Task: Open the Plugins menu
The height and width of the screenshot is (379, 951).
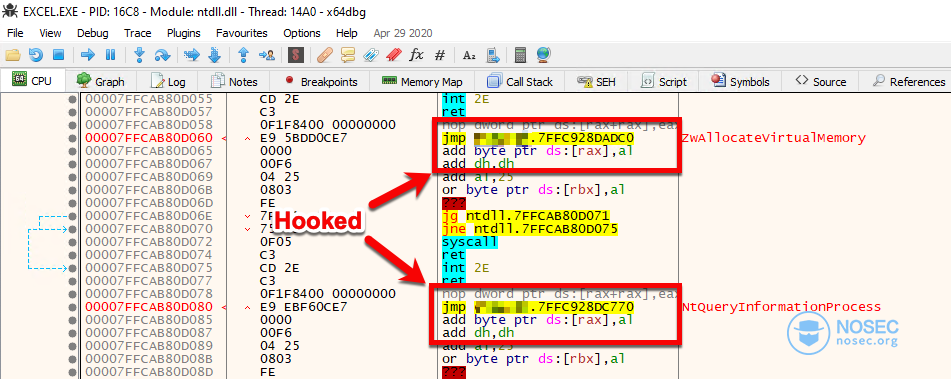Action: coord(184,33)
